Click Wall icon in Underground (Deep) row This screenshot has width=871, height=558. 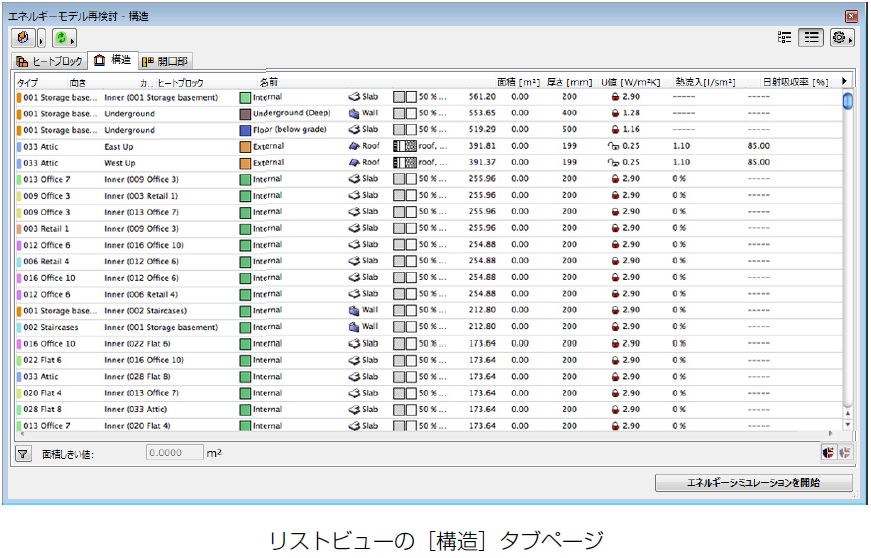354,113
